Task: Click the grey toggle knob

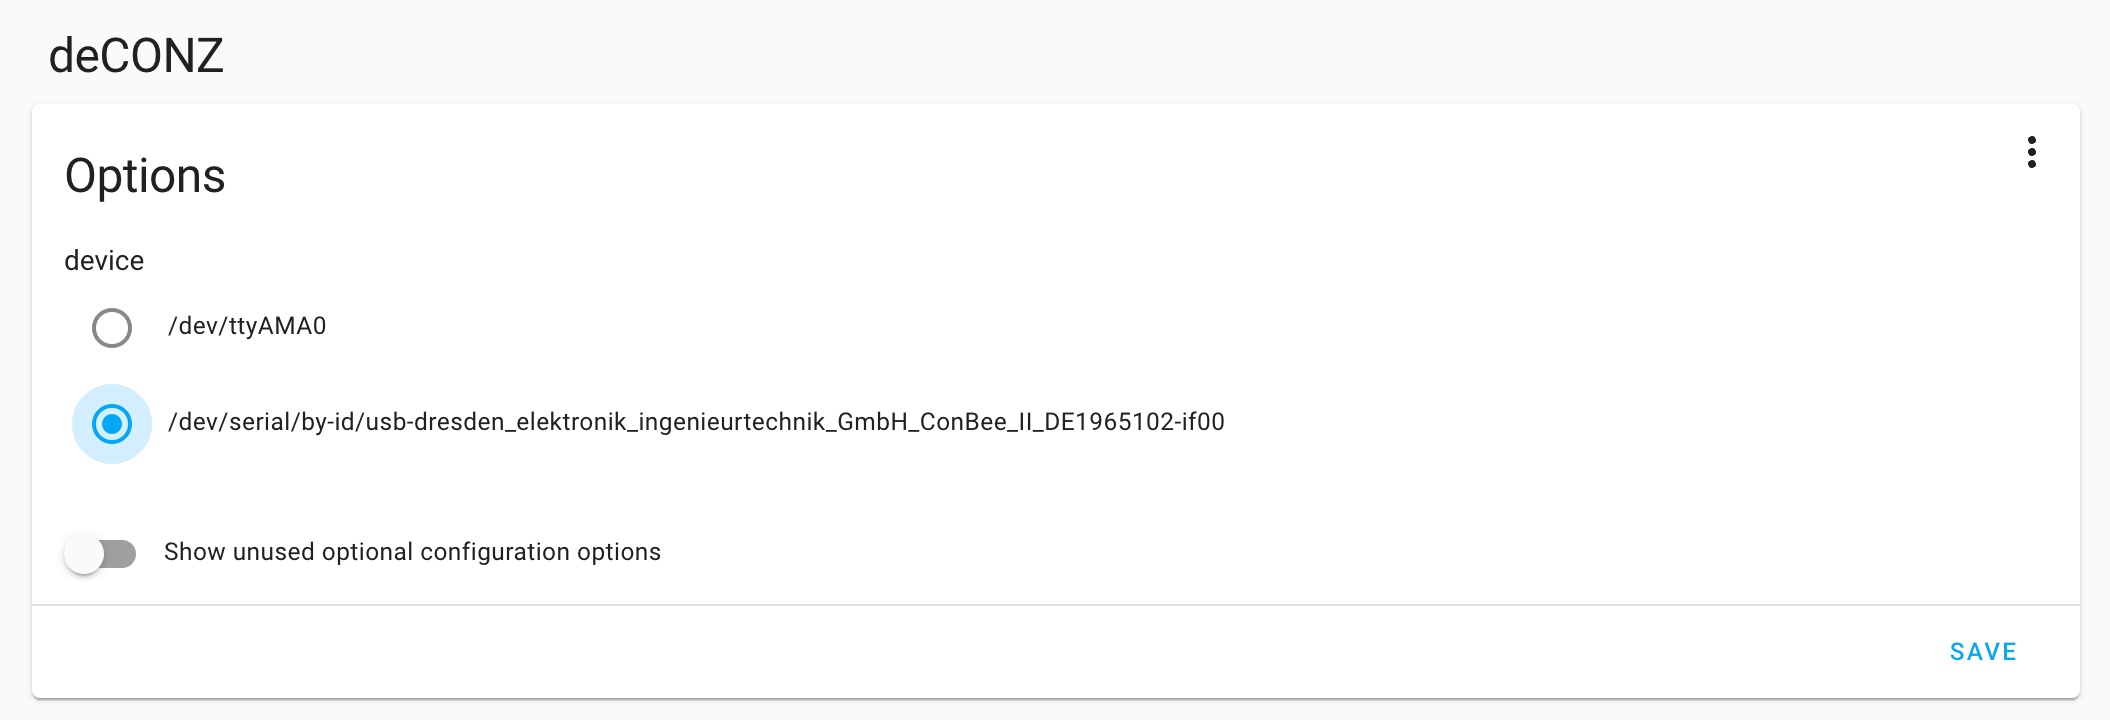Action: (85, 553)
